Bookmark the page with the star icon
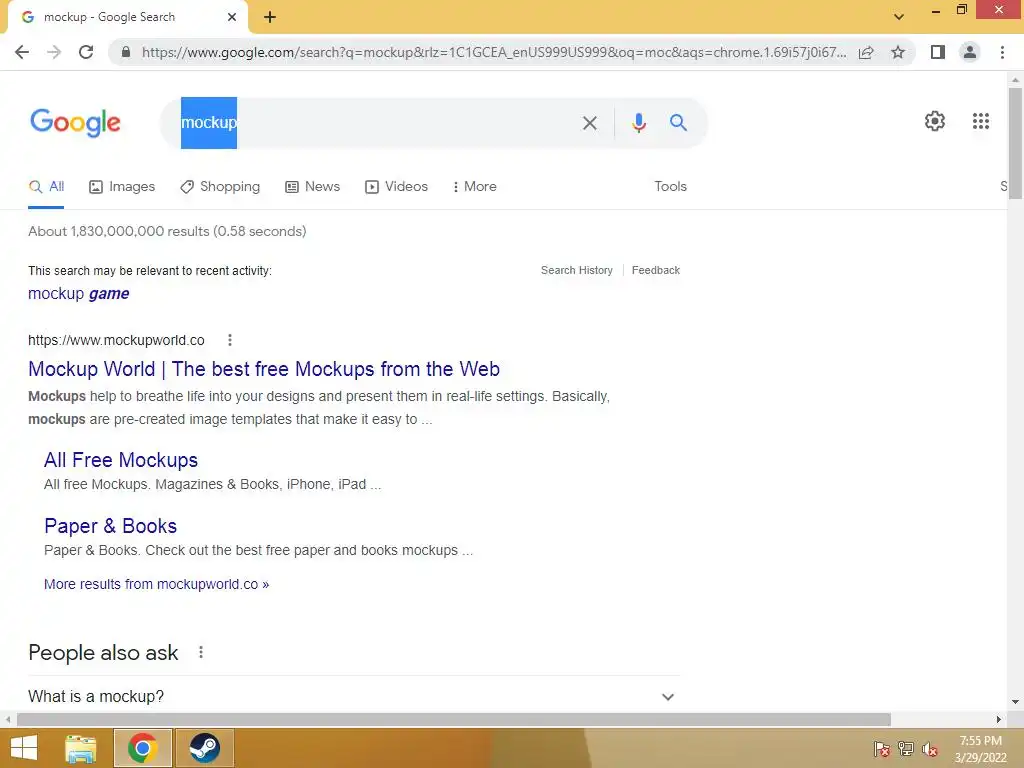This screenshot has width=1024, height=768. pos(898,52)
